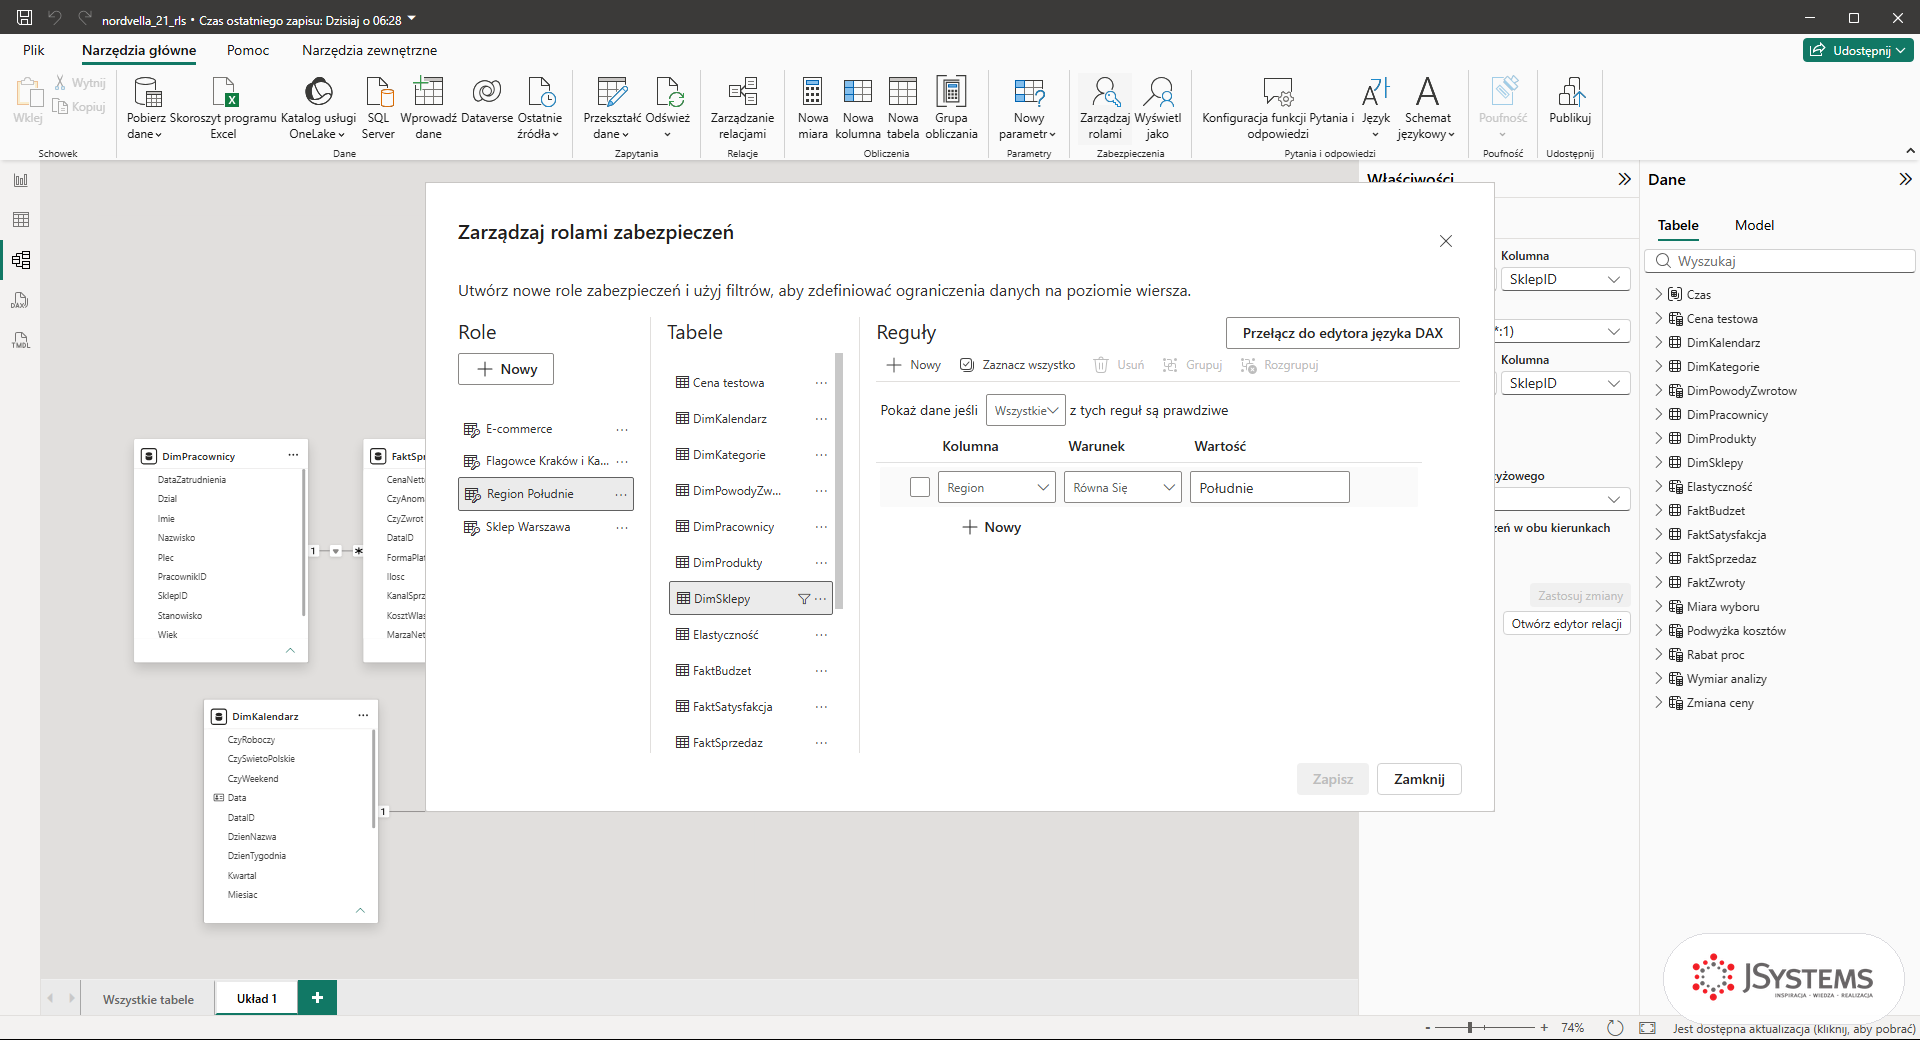The width and height of the screenshot is (1920, 1040).
Task: Click the zoom slider in status bar
Action: (1484, 1027)
